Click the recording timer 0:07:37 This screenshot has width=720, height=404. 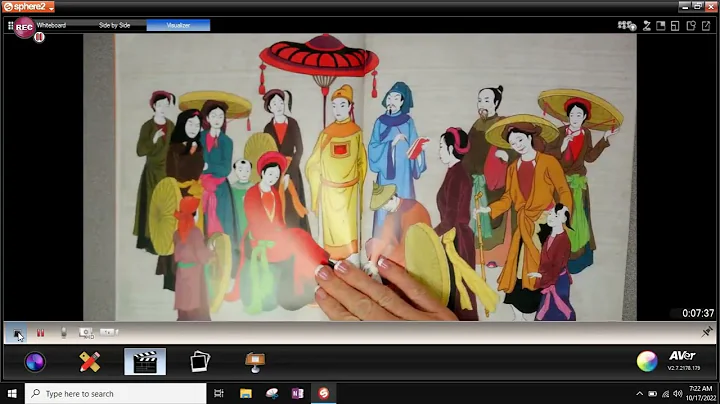pos(698,313)
